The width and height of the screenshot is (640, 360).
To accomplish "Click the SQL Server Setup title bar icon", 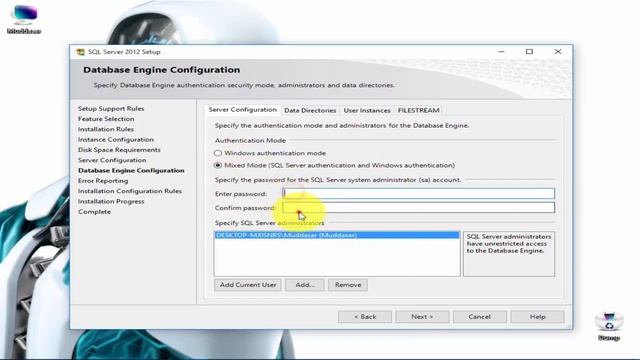I will (80, 52).
